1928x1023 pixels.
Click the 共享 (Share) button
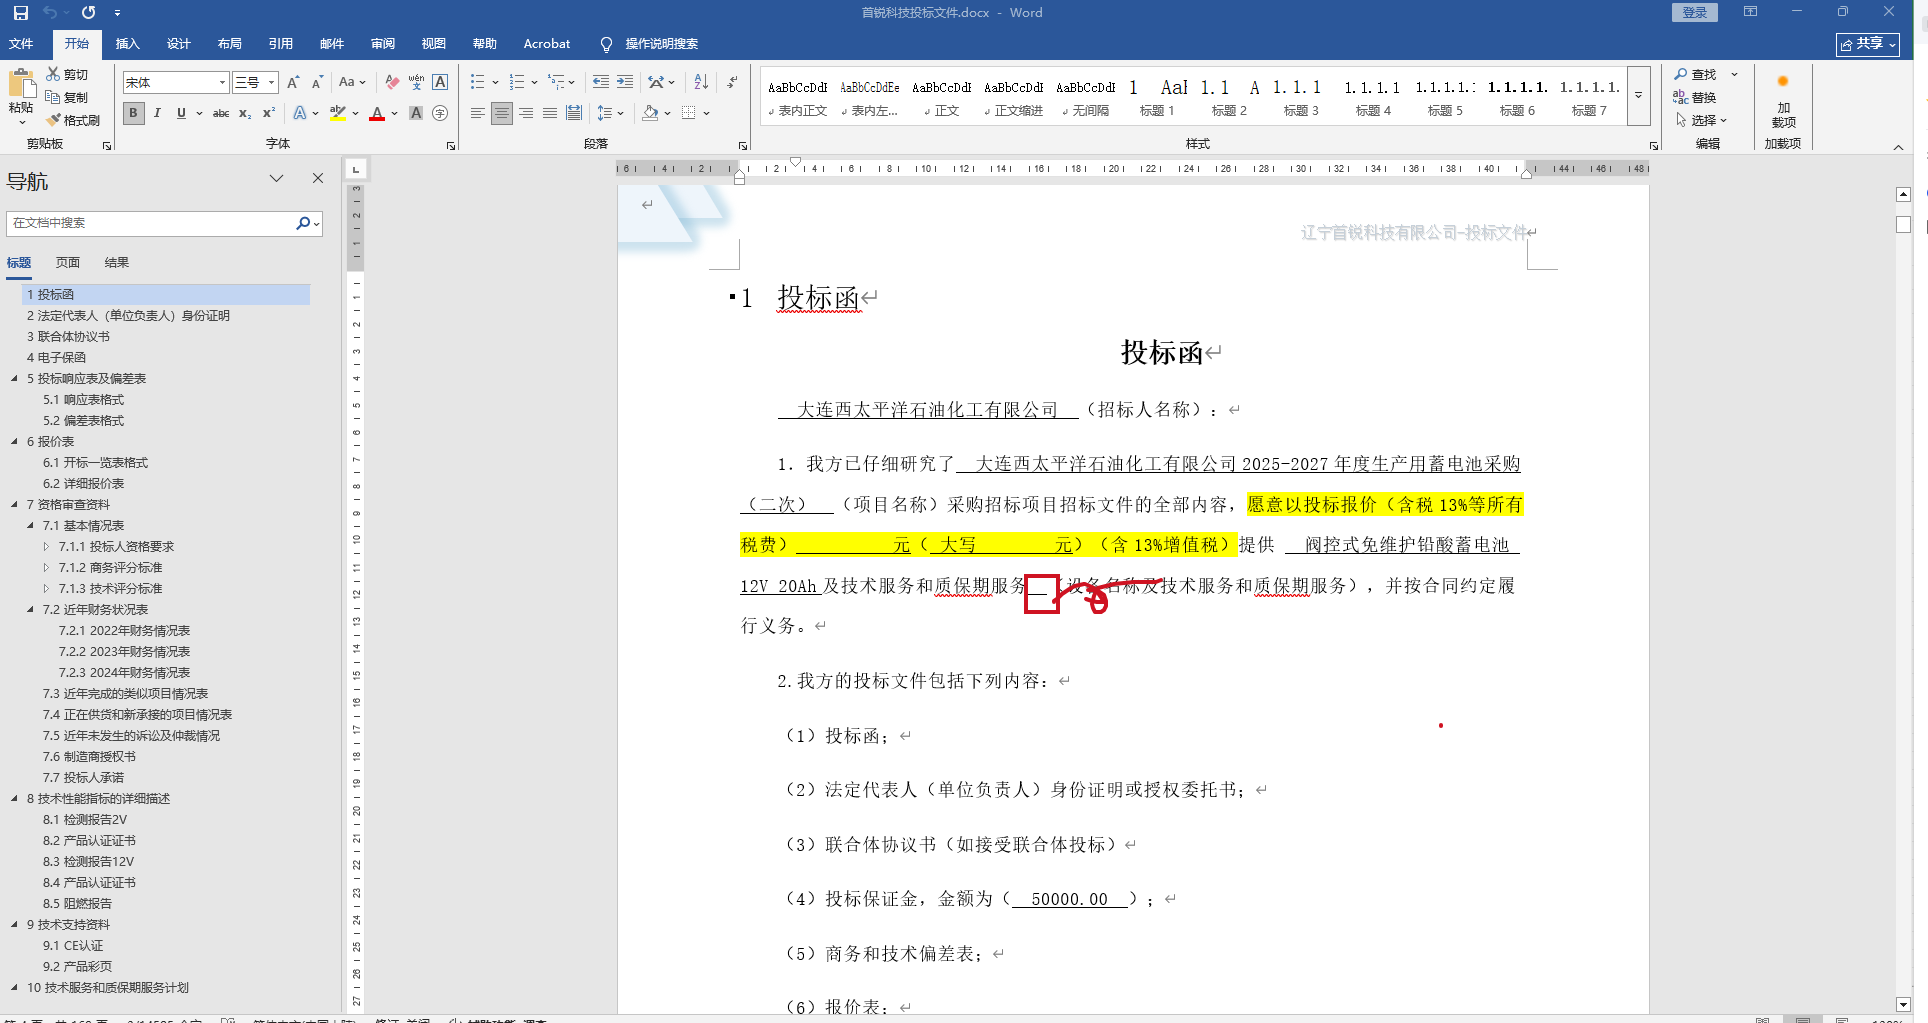(x=1867, y=44)
